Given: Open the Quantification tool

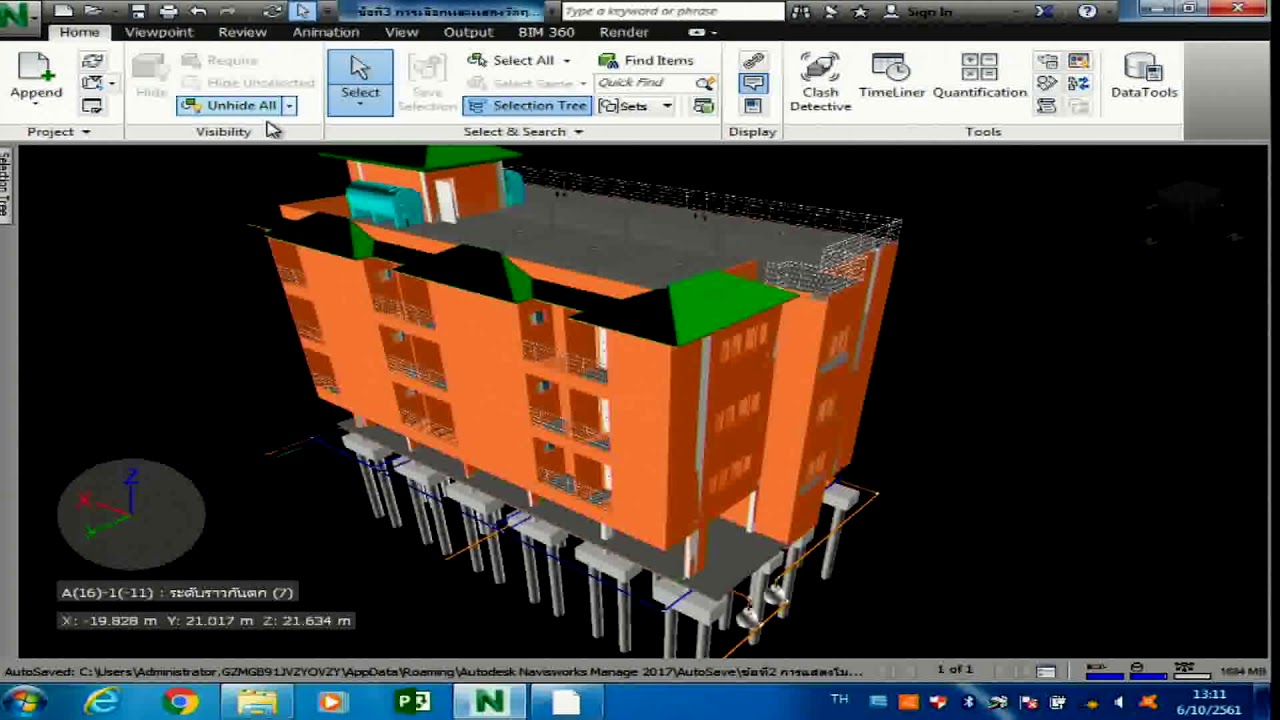Looking at the screenshot, I should pos(979,76).
